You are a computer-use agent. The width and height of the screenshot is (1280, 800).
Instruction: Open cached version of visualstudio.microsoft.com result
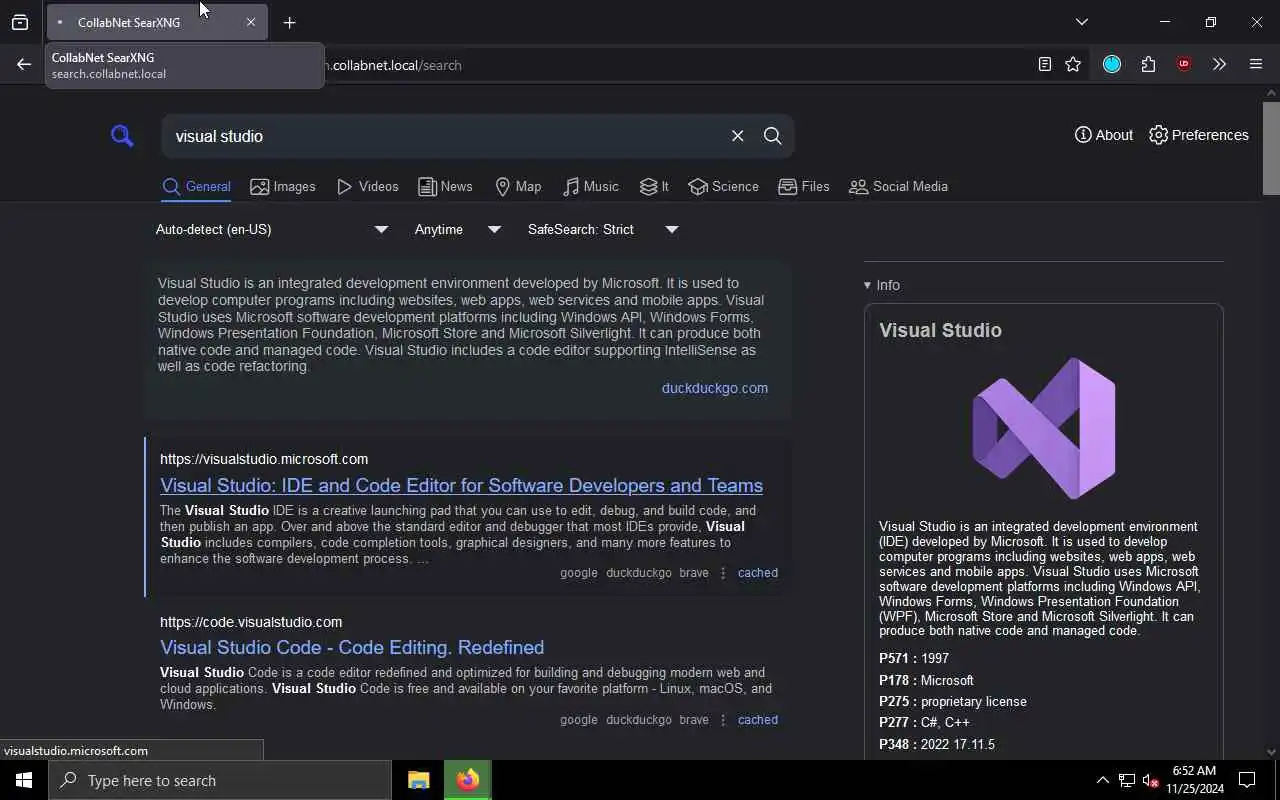pos(757,573)
